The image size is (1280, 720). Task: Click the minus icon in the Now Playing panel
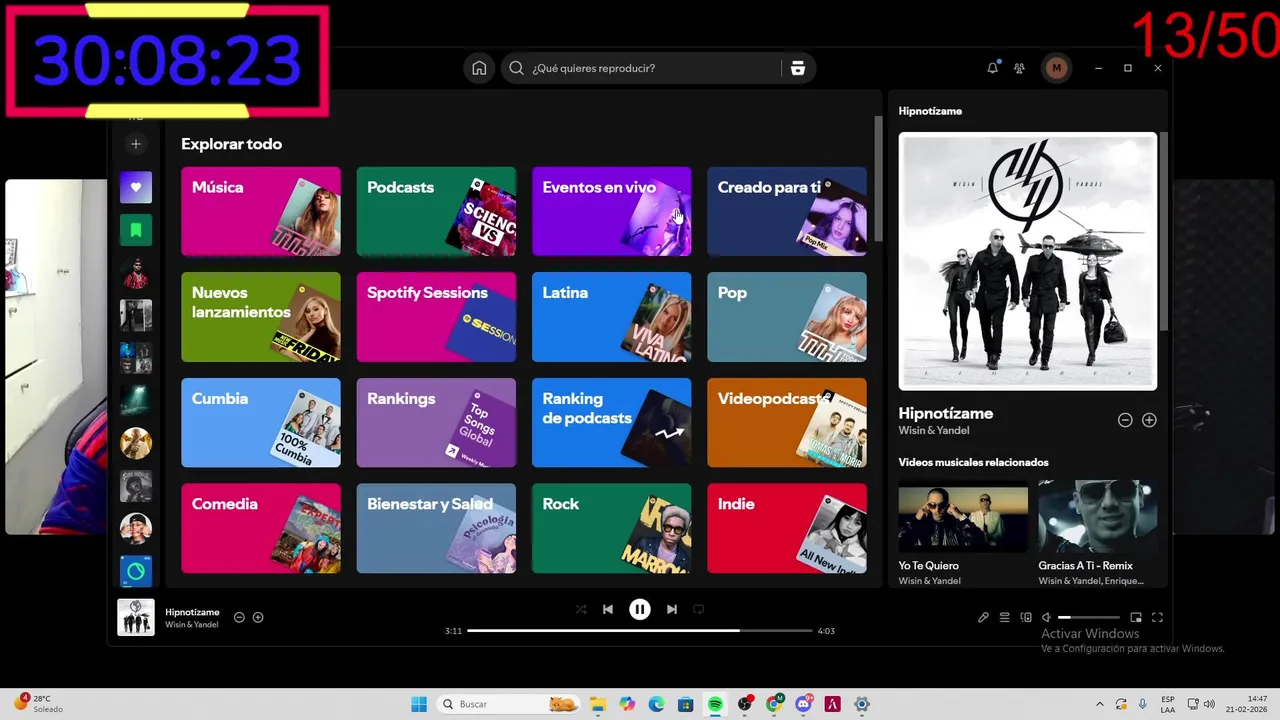click(1125, 420)
